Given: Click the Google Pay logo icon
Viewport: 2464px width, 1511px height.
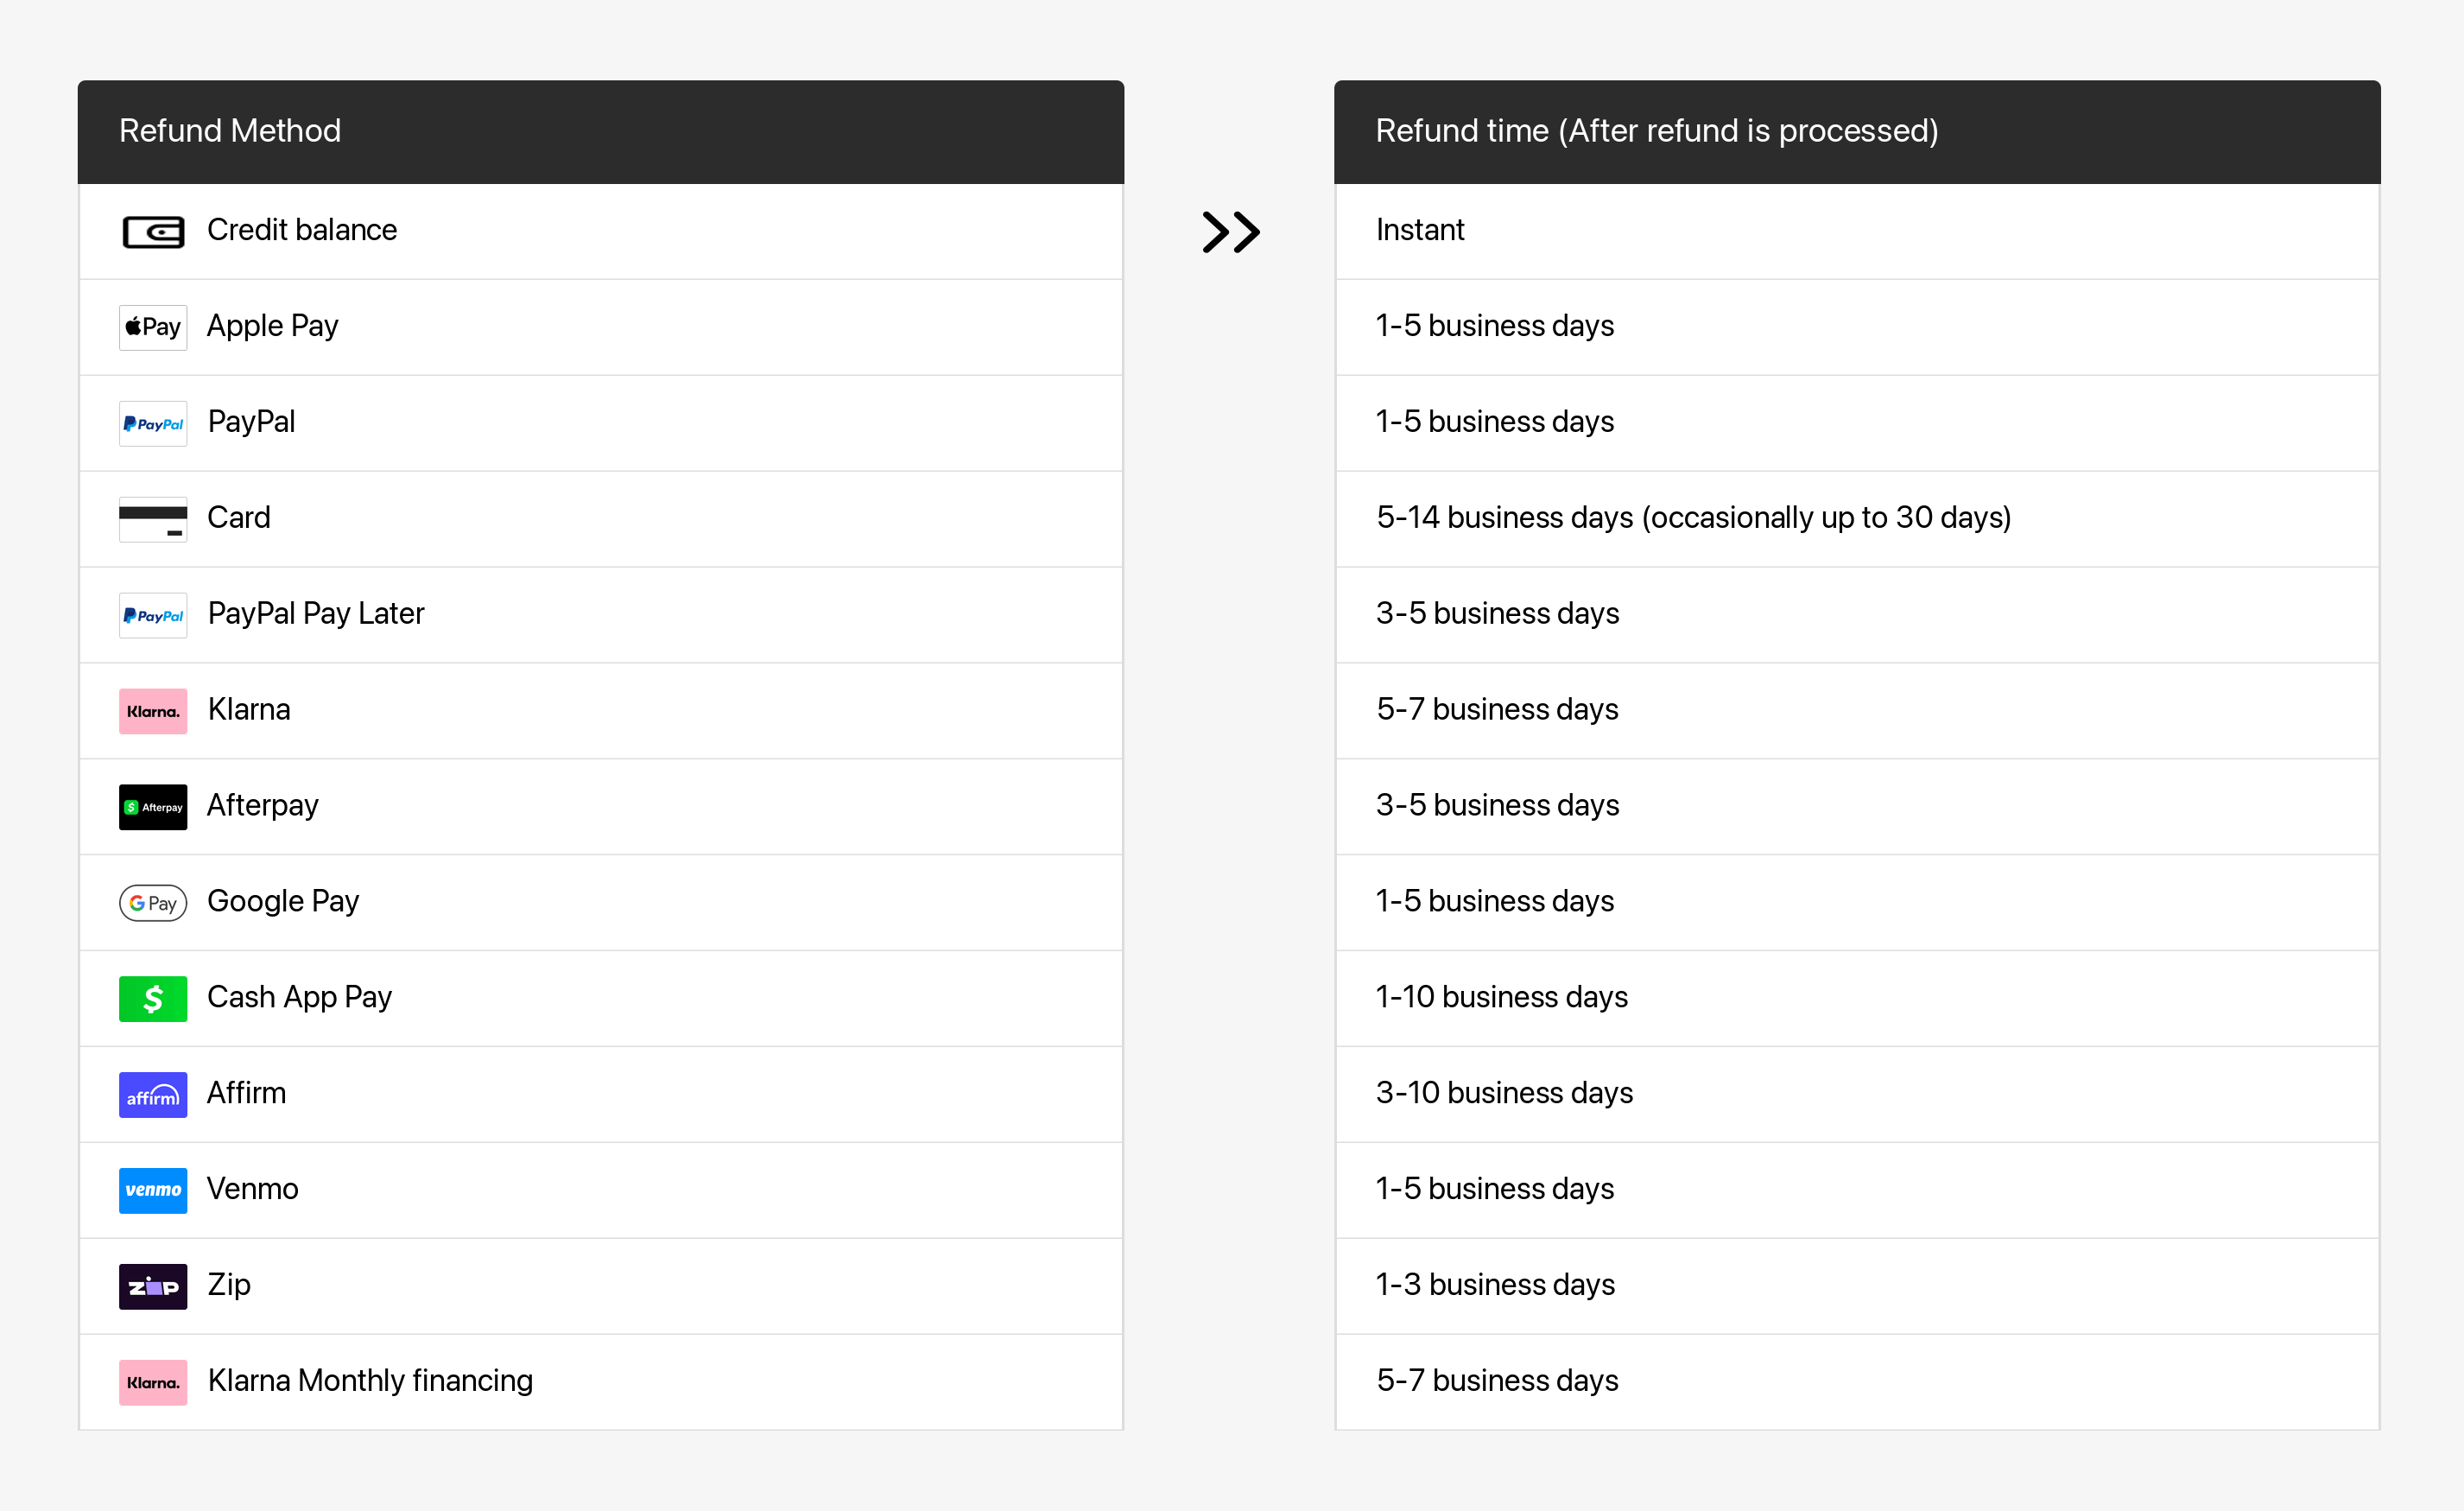Looking at the screenshot, I should pos(153,903).
